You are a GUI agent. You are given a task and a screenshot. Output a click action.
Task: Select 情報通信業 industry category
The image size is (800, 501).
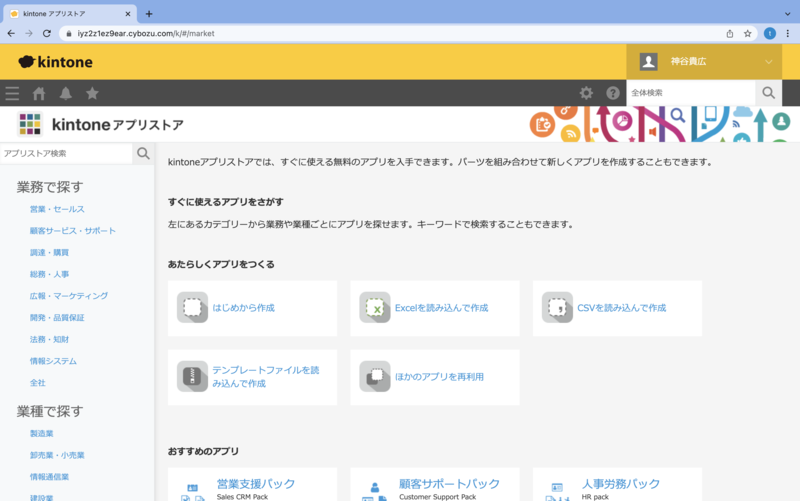pos(49,477)
